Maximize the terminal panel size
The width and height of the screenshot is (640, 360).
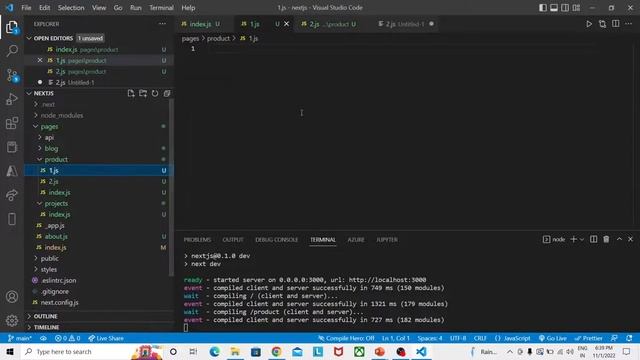(619, 239)
